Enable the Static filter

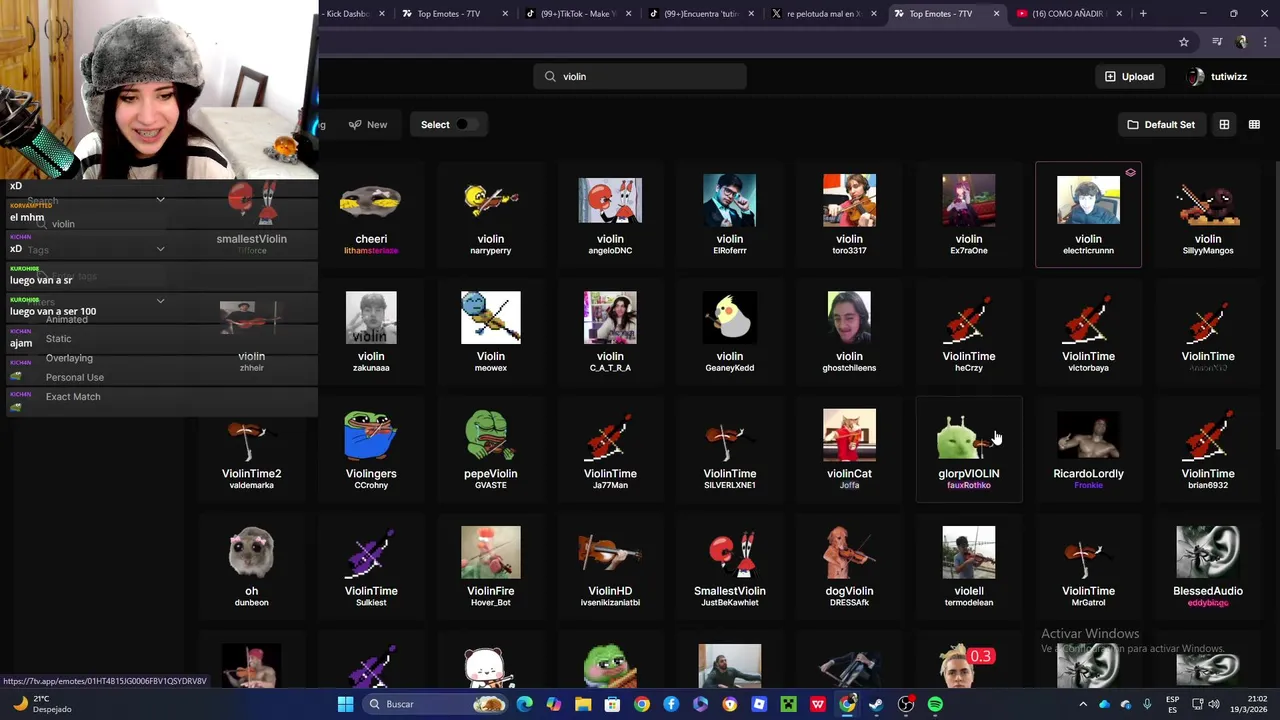[x=58, y=338]
